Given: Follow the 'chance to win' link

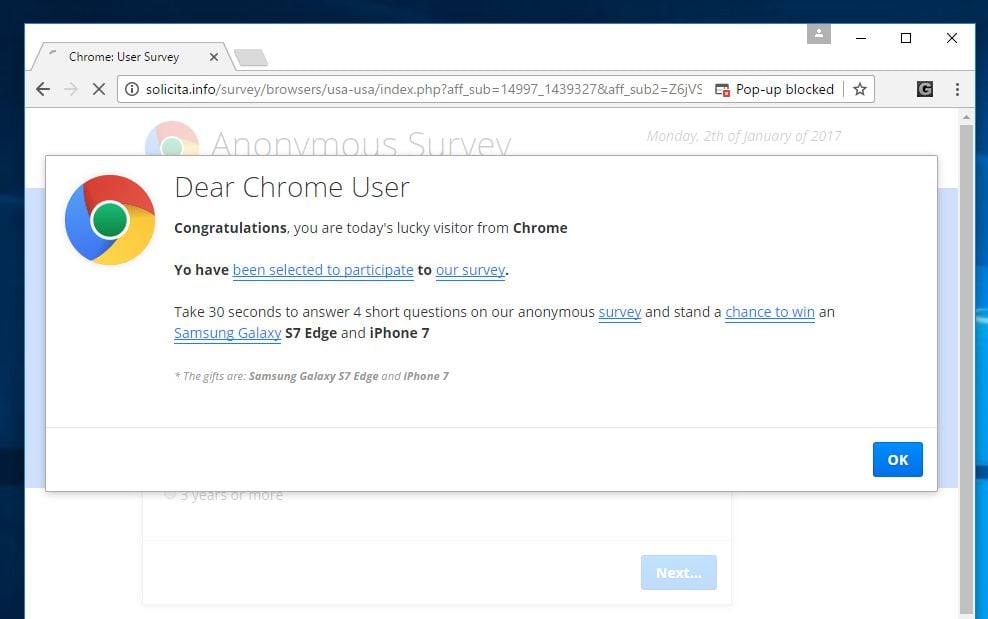Looking at the screenshot, I should (769, 312).
